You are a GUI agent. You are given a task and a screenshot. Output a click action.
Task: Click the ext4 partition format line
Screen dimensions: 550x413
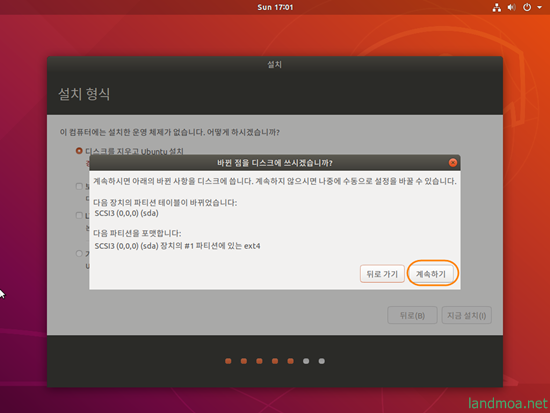point(177,246)
